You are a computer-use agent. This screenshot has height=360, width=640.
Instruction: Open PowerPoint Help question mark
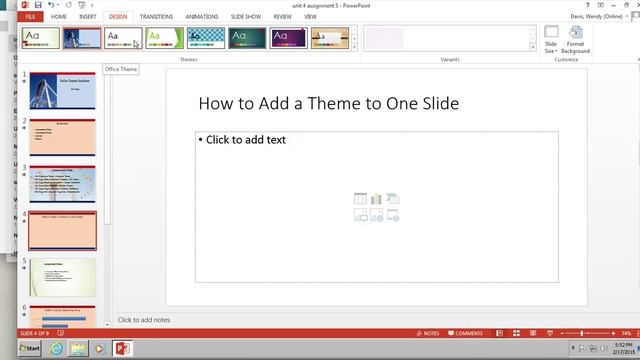click(x=587, y=5)
